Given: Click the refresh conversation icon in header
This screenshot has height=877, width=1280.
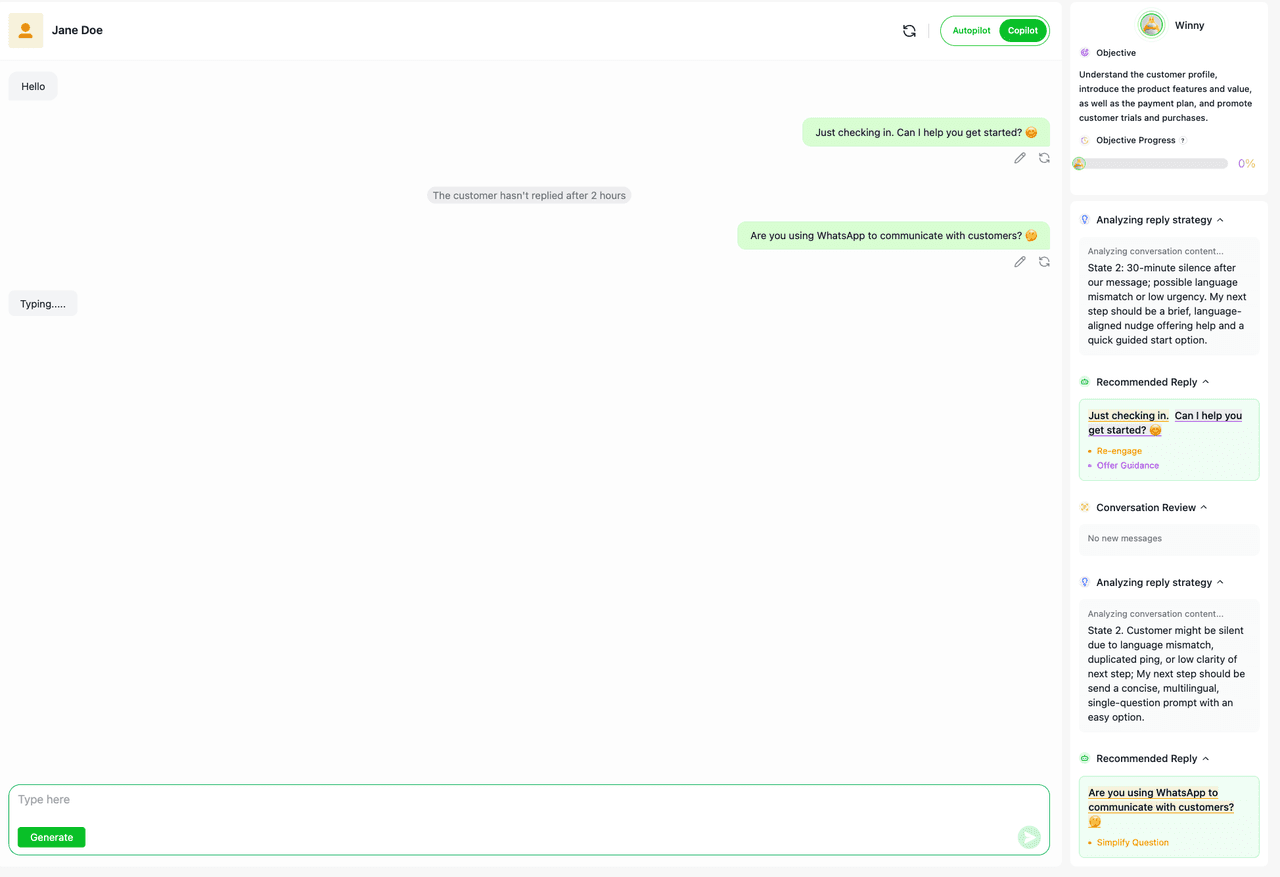Looking at the screenshot, I should [x=909, y=31].
